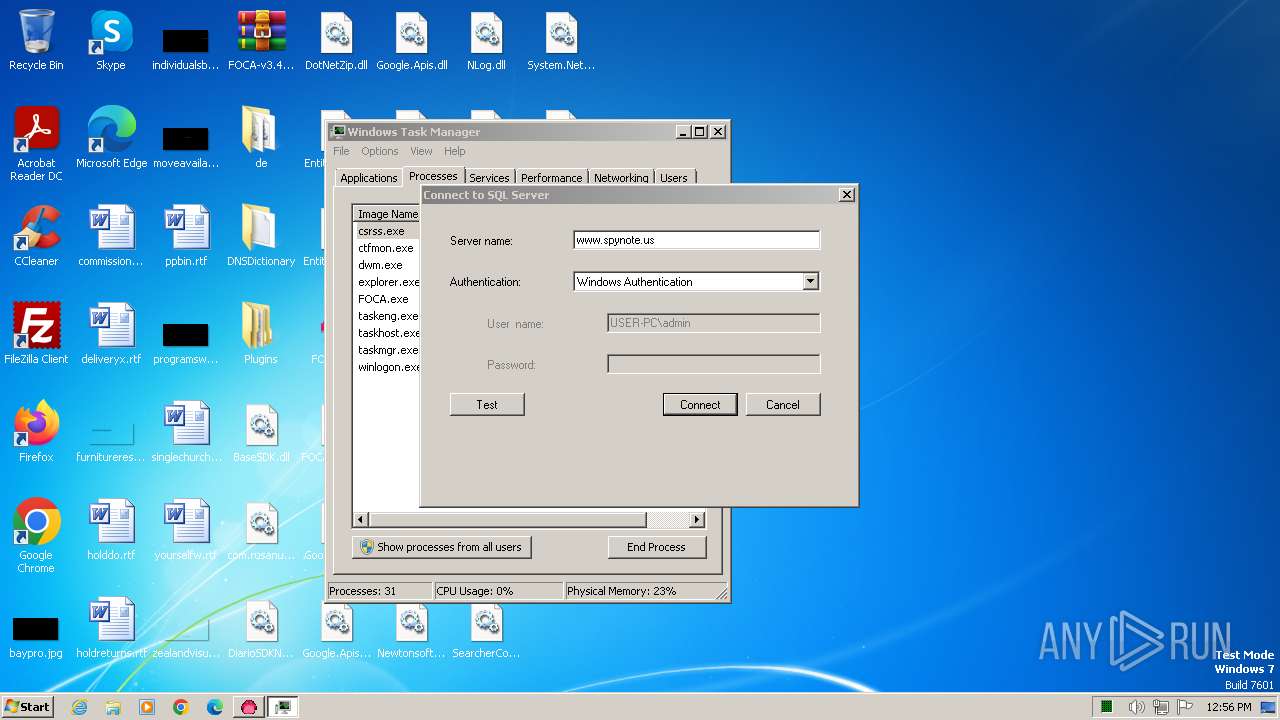Select BaseSDK.dll file icon
This screenshot has height=720, width=1280.
point(261,432)
